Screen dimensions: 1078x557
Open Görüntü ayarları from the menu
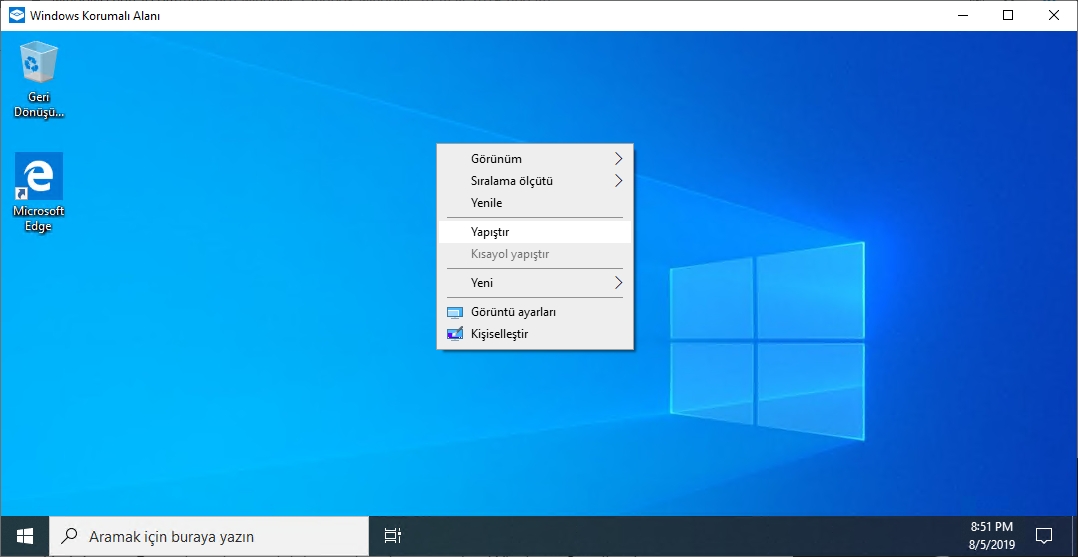[x=535, y=312]
